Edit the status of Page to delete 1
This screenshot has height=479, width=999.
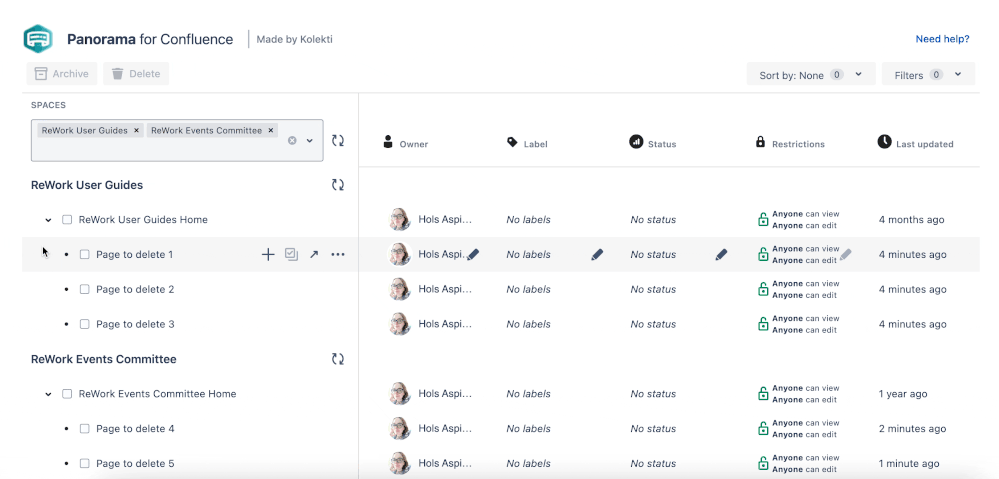click(721, 255)
